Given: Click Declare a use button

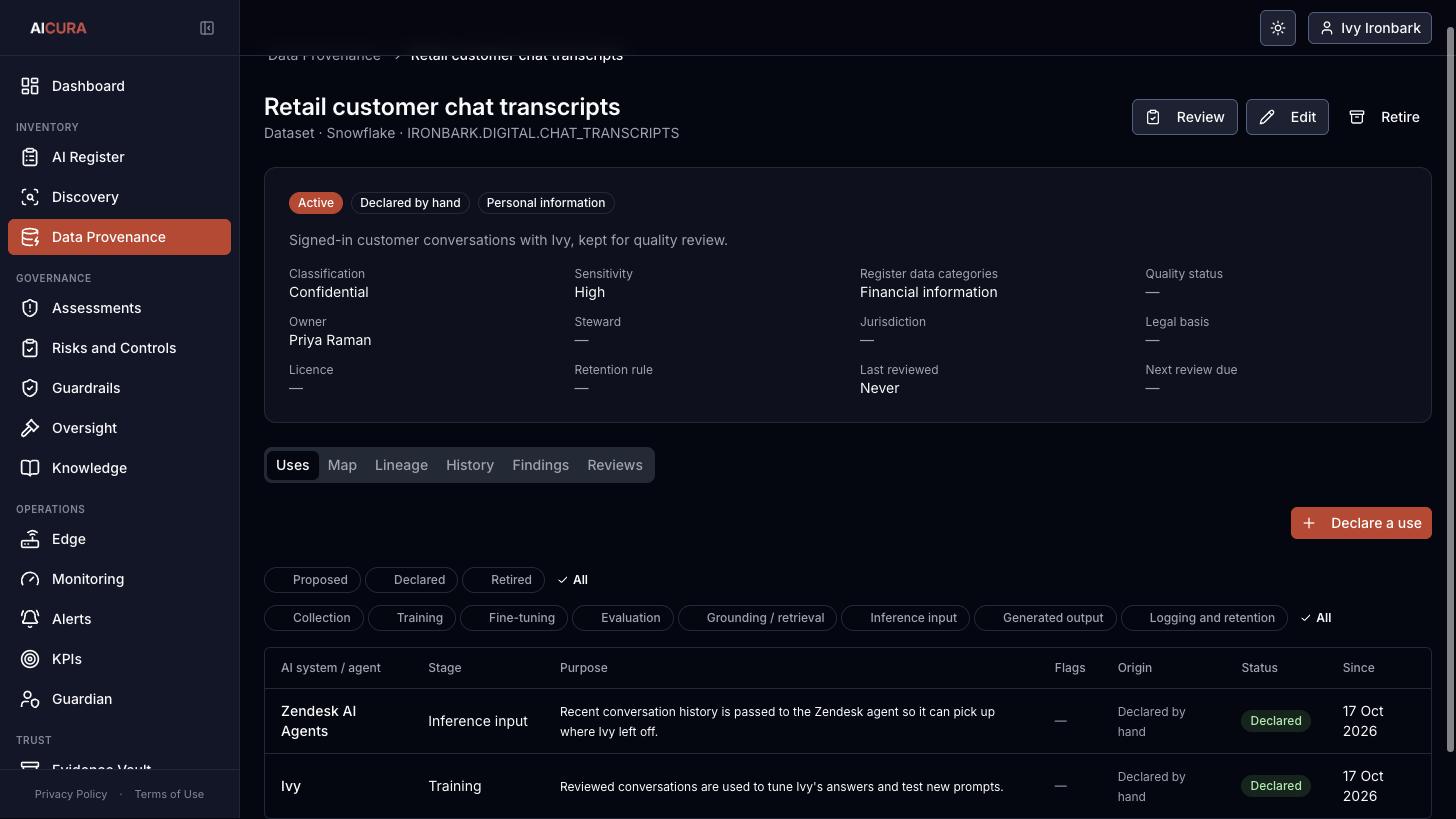Looking at the screenshot, I should click(1361, 523).
